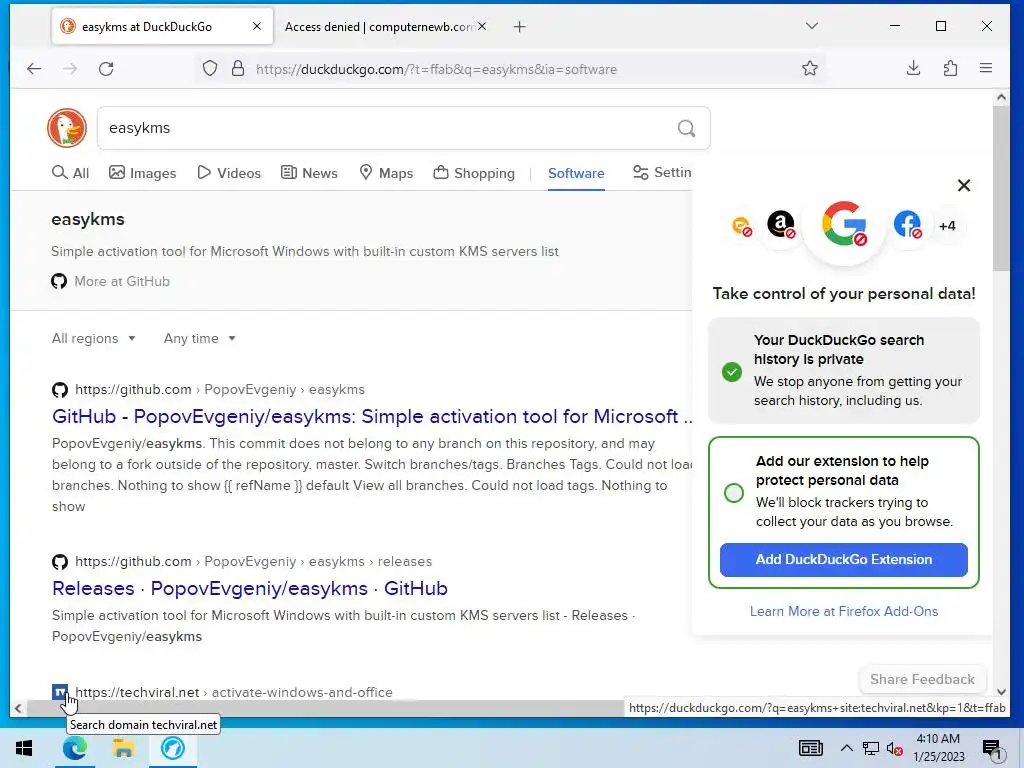Click the vertical scrollbar up arrow
This screenshot has width=1024, height=768.
pyautogui.click(x=1001, y=97)
